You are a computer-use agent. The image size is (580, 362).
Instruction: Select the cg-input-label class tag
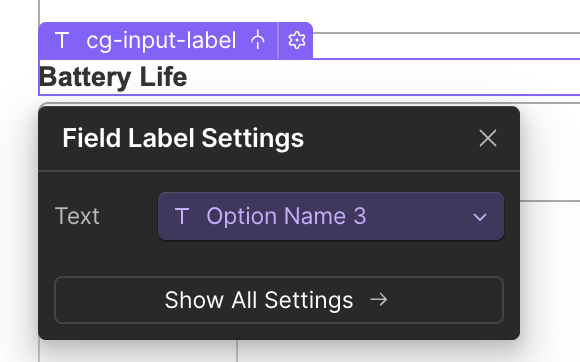(161, 40)
